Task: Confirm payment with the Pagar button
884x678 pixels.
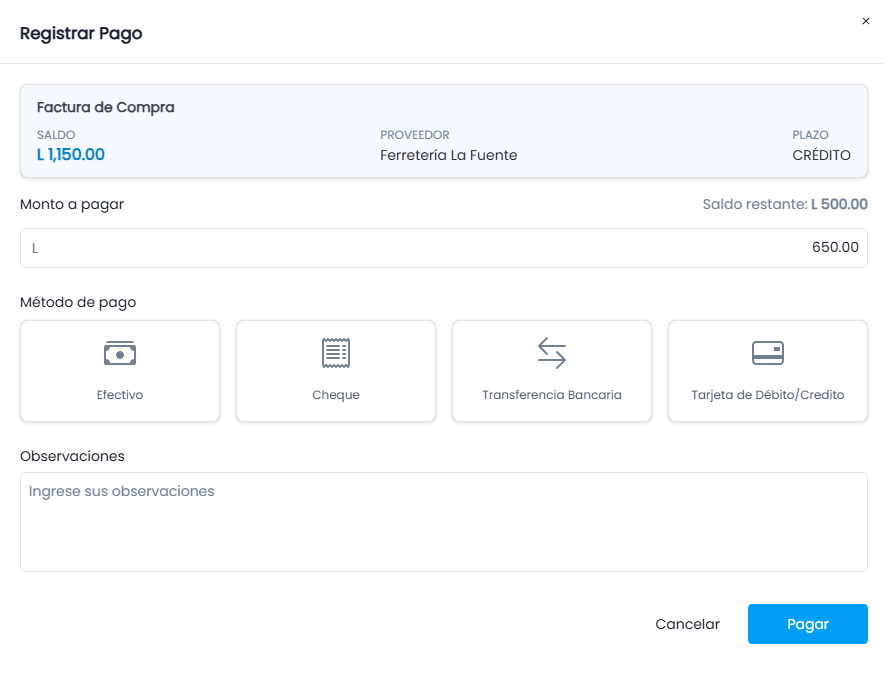Action: point(808,624)
